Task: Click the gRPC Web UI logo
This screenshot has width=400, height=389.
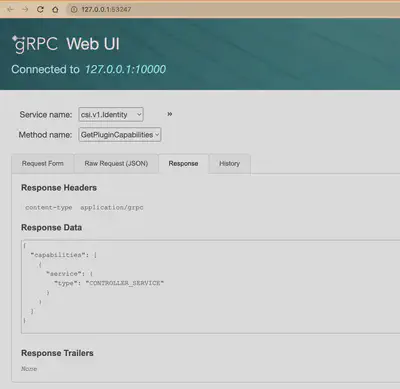Action: 66,44
